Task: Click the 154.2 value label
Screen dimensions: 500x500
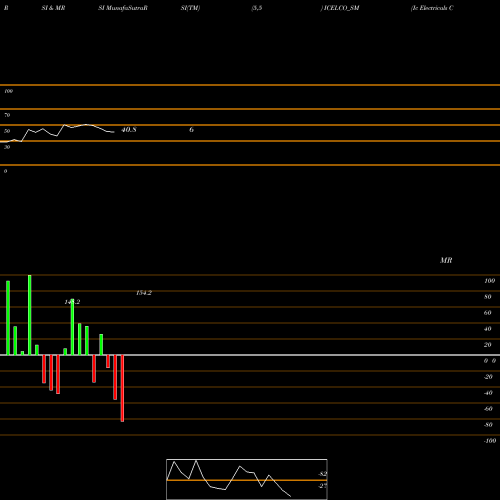Action: (x=144, y=293)
